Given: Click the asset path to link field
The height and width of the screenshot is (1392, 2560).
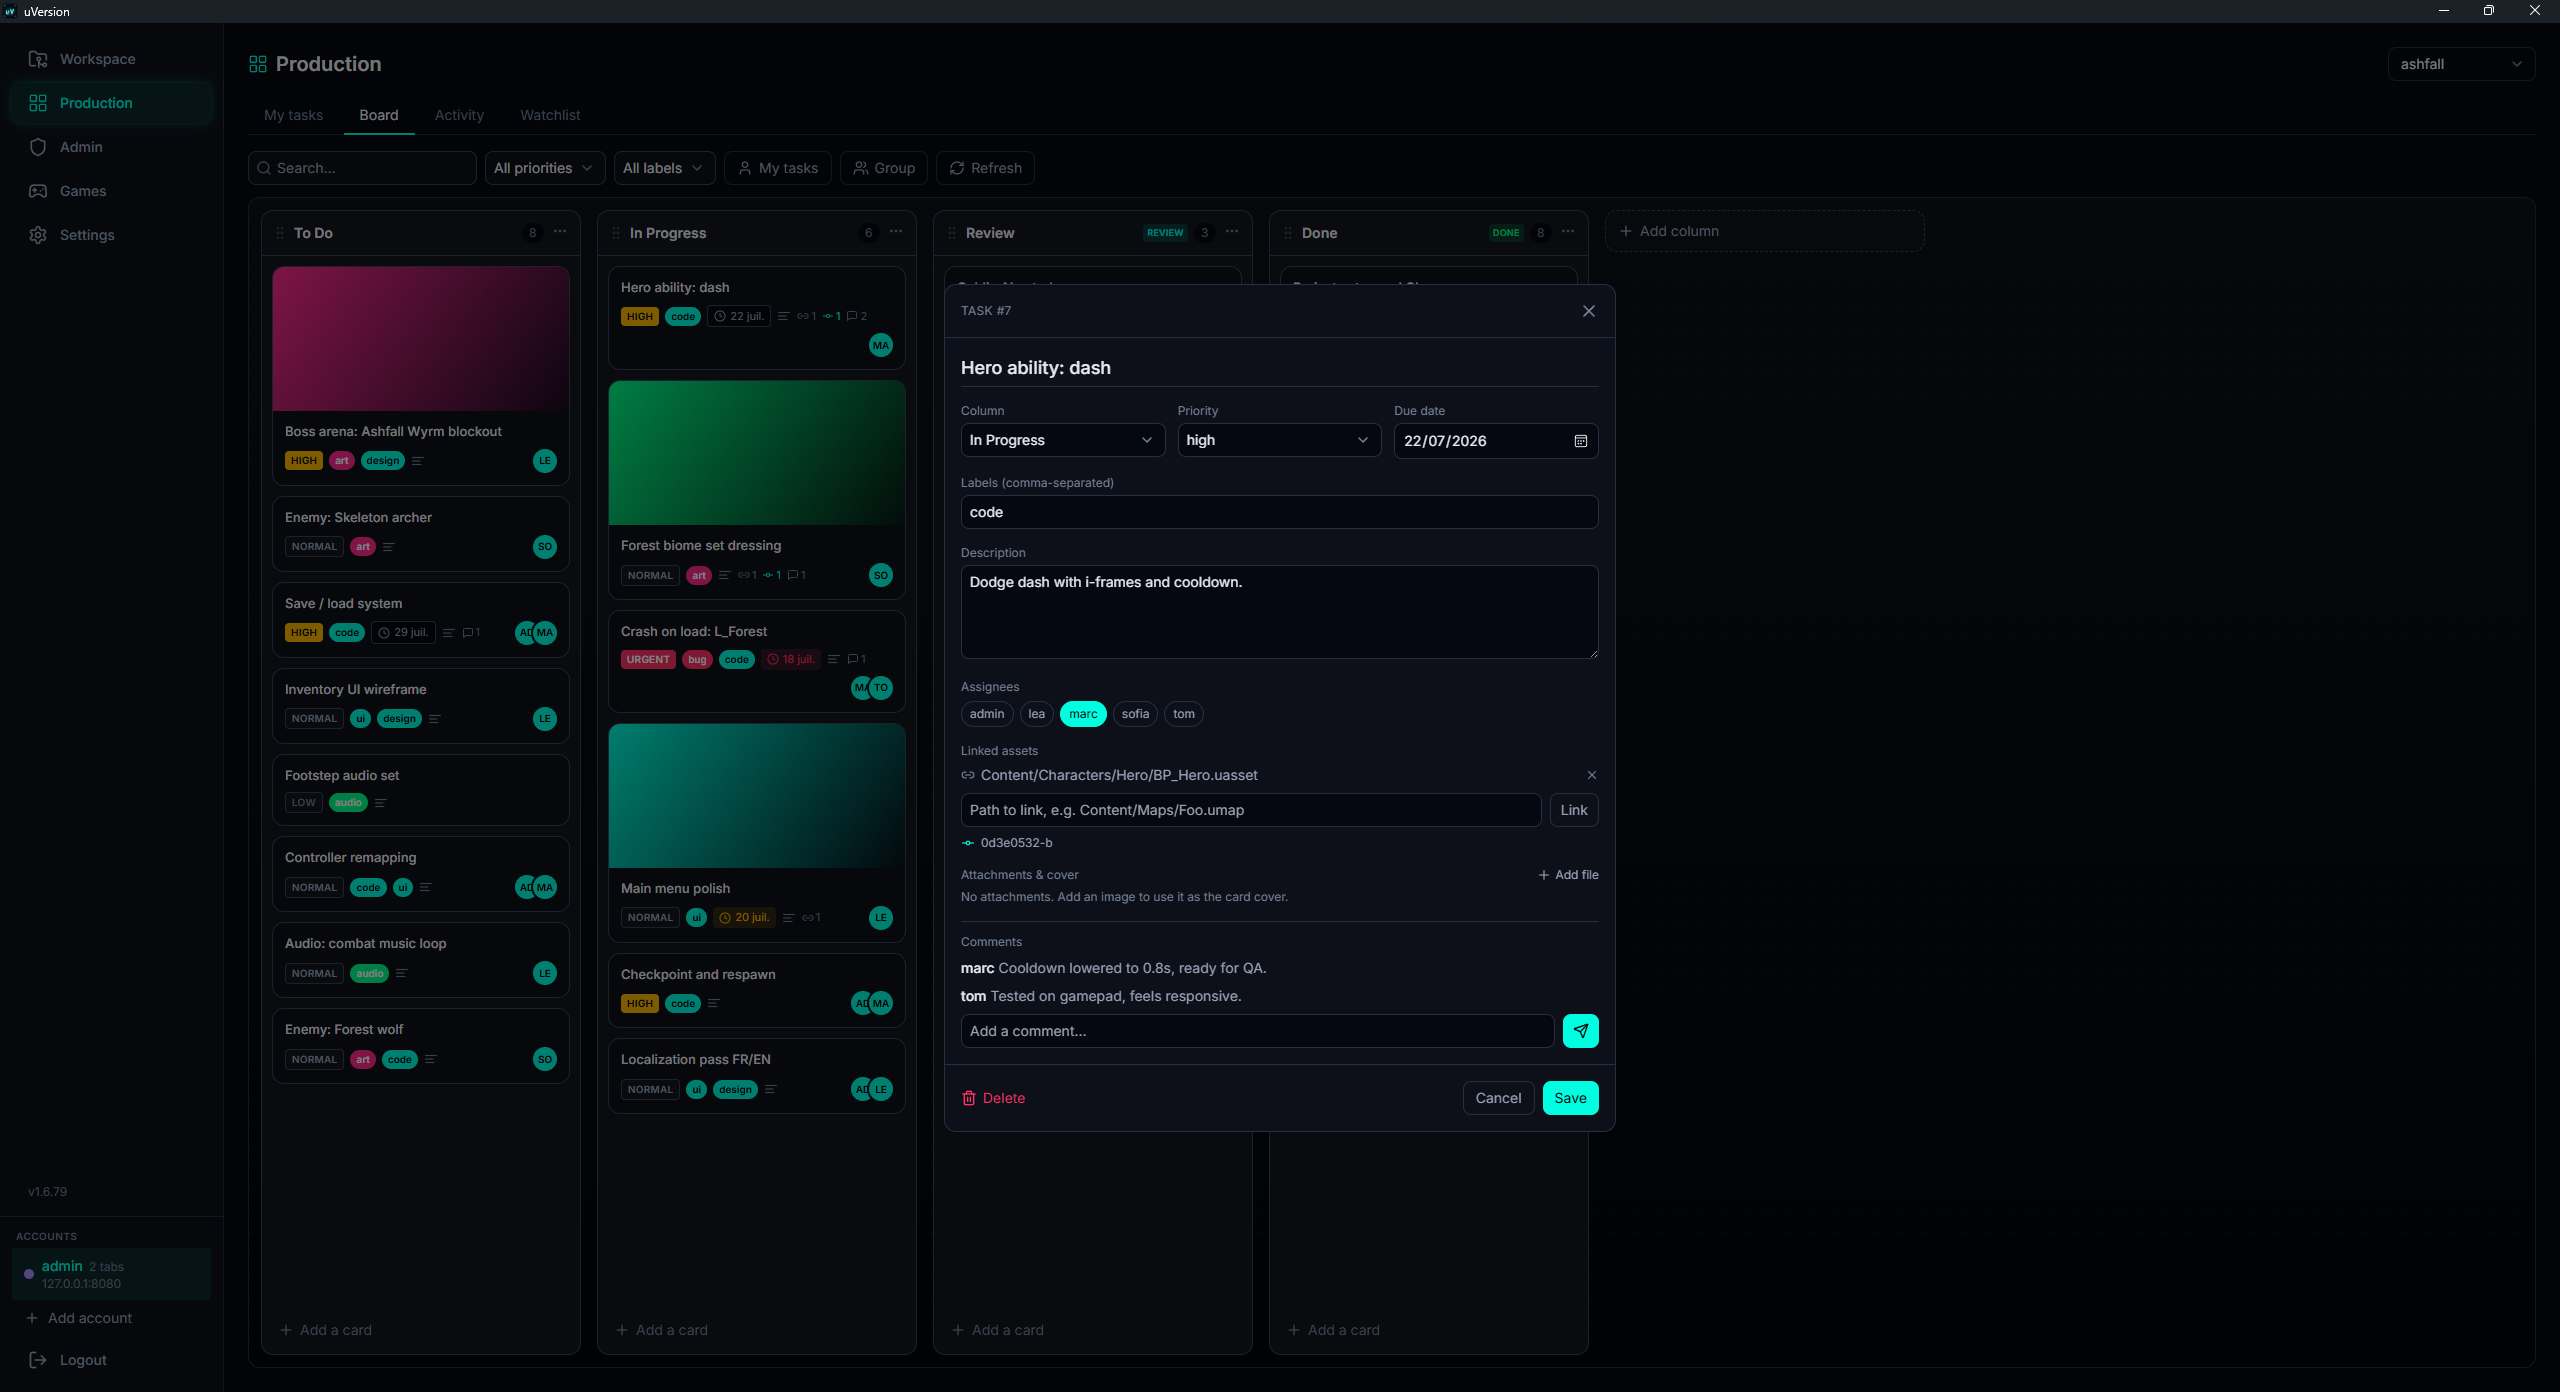Looking at the screenshot, I should [1250, 810].
